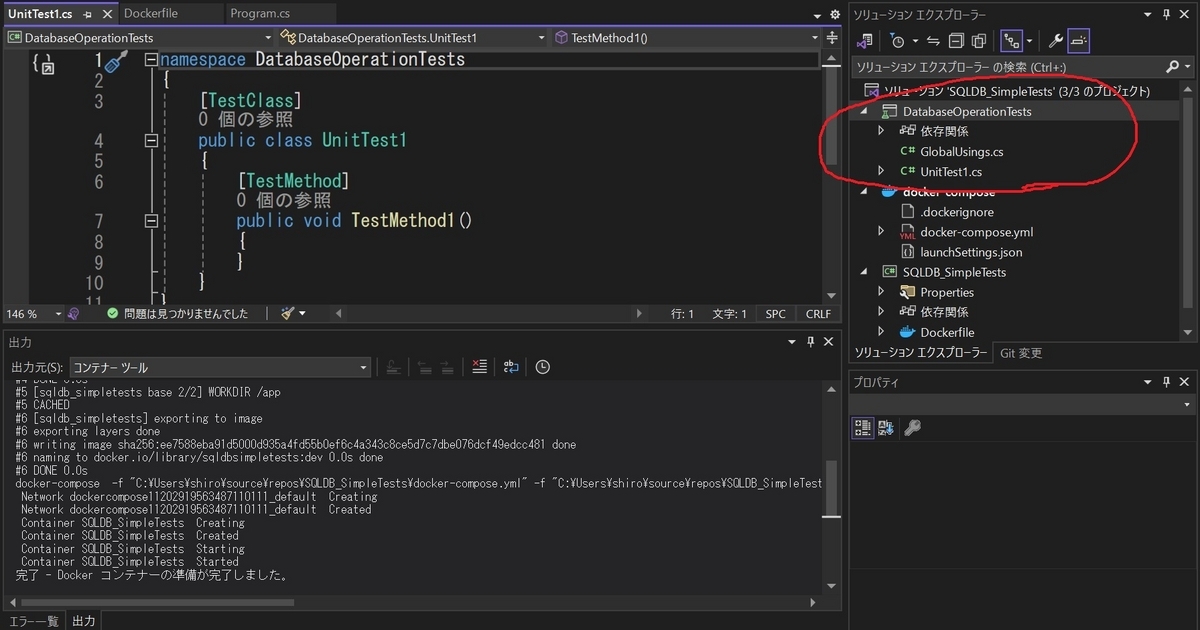The image size is (1200, 630).
Task: Click properties categorized view icon
Action: click(x=862, y=428)
